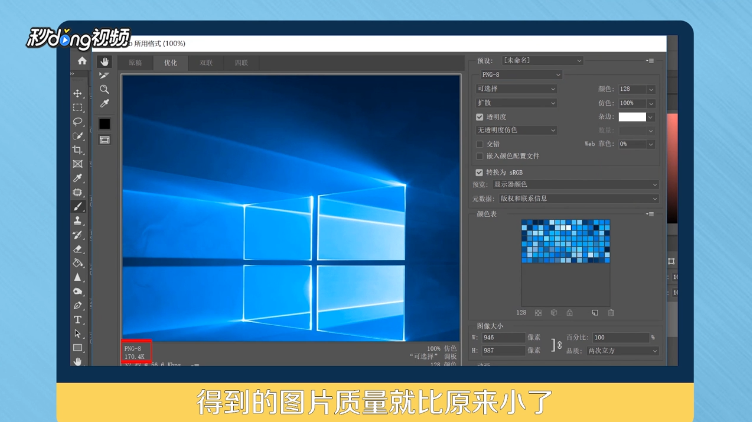Screen dimensions: 752x422
Task: Click the trash delete color icon
Action: point(611,313)
